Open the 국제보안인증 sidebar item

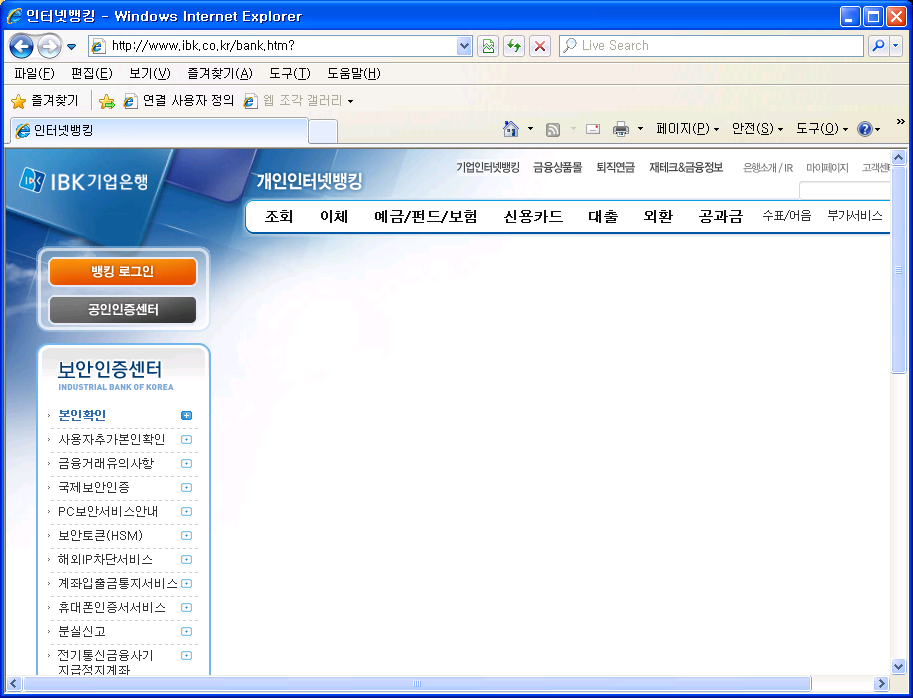94,487
